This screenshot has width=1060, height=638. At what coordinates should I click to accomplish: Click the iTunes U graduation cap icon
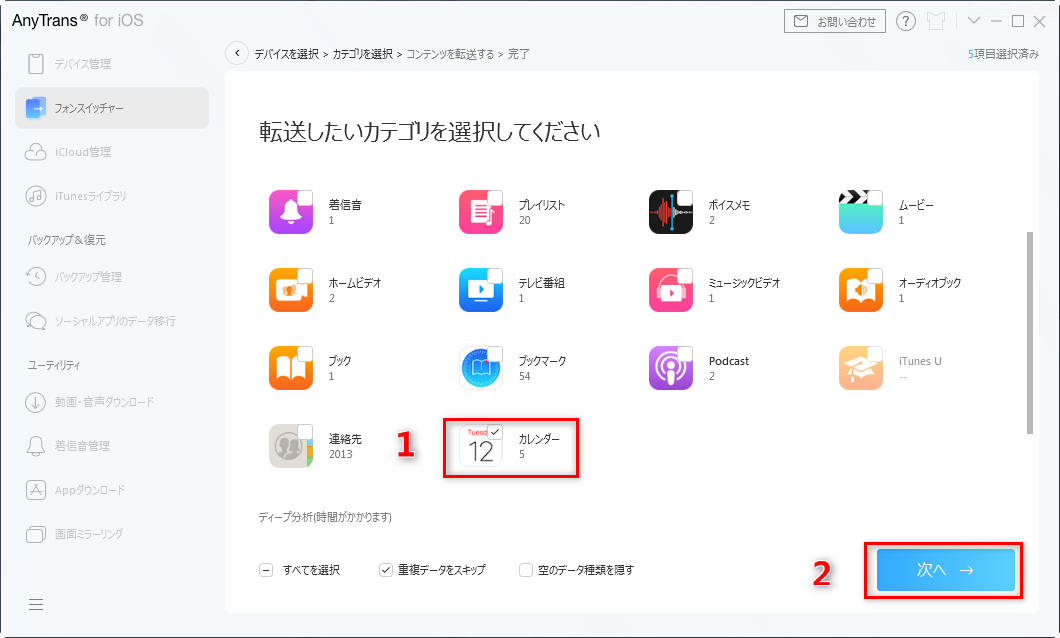tap(861, 368)
